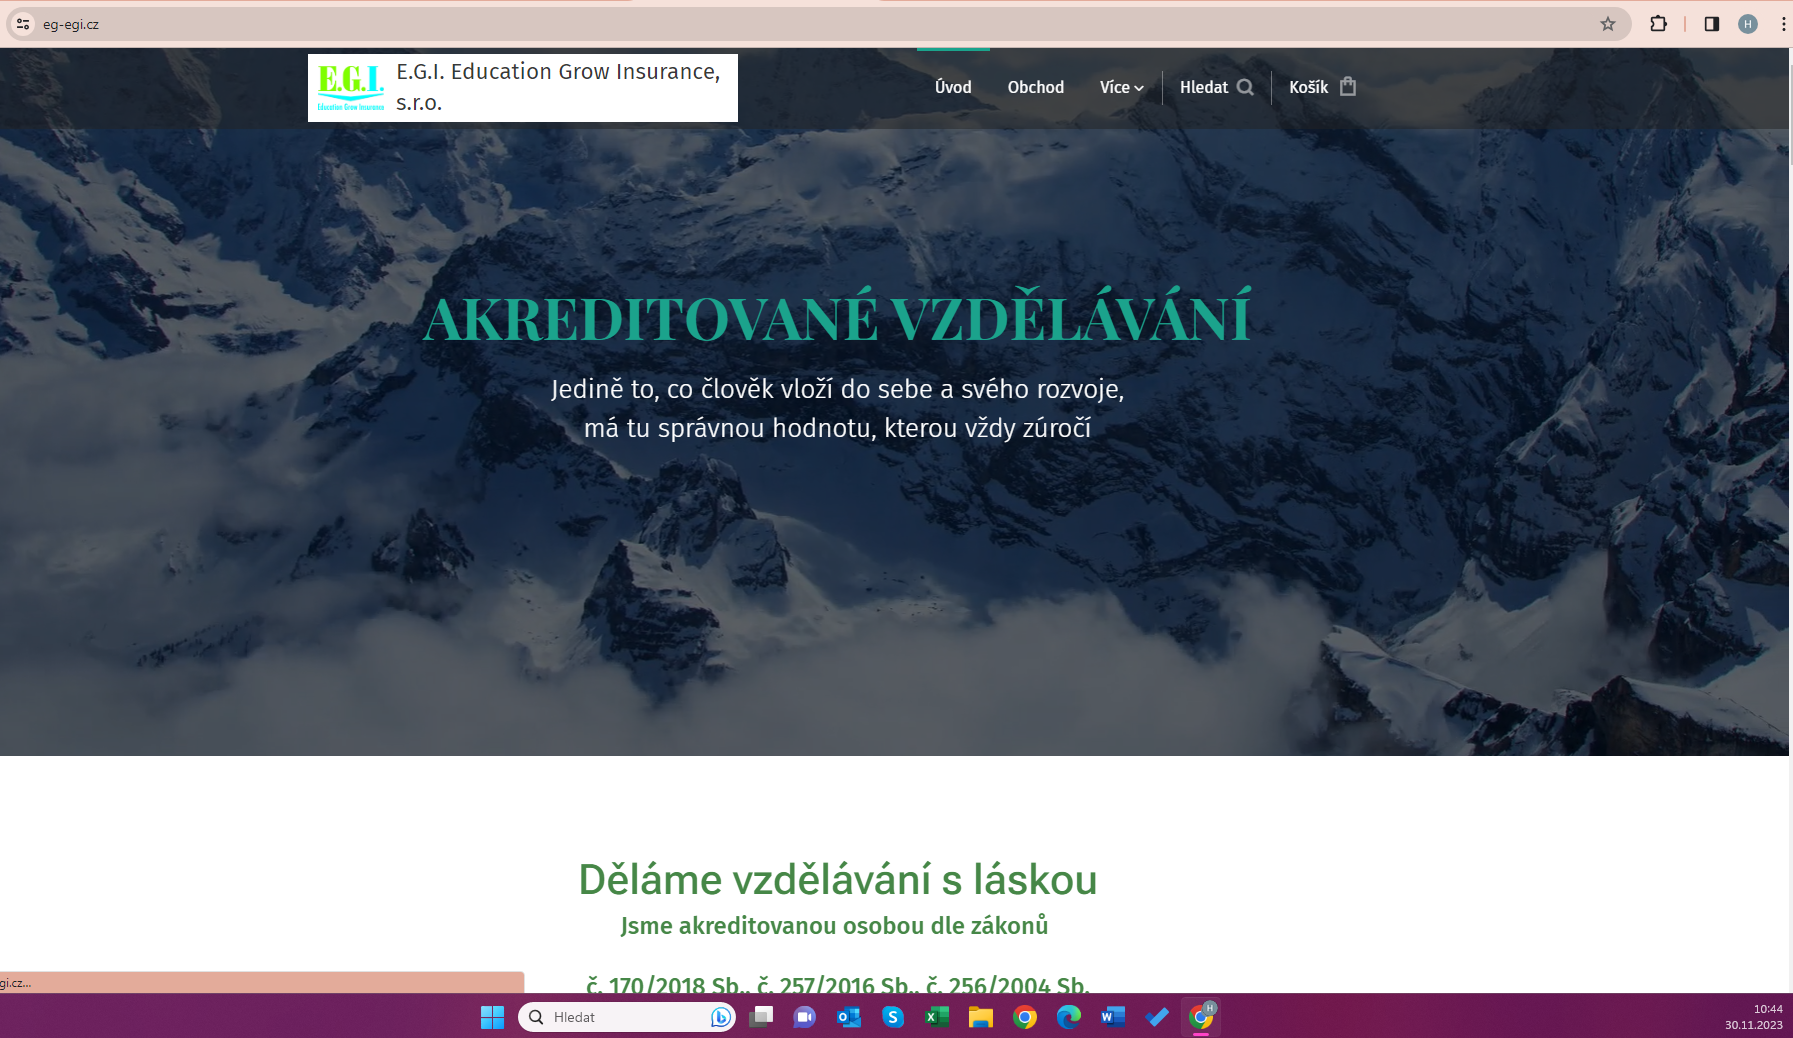Open File Explorer from the taskbar
This screenshot has width=1793, height=1038.
(980, 1017)
